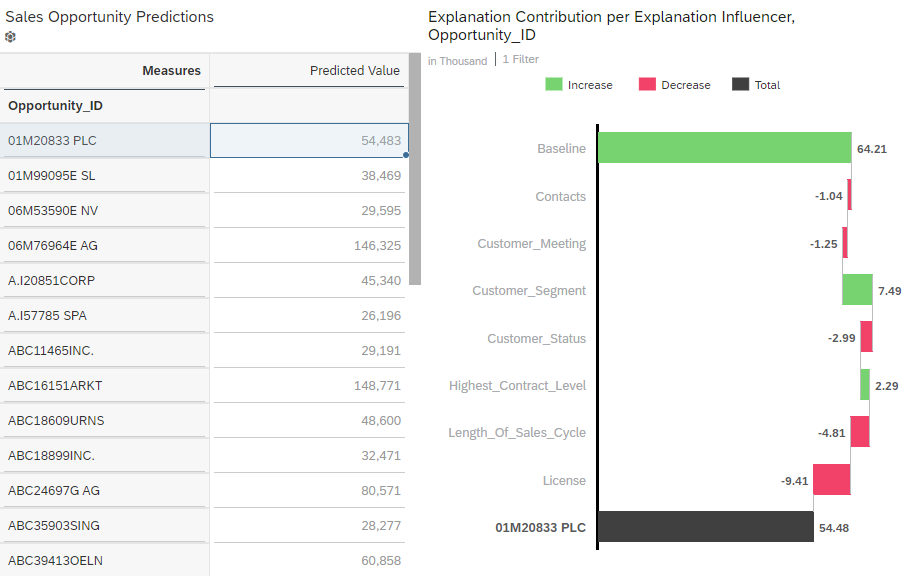Click the Highest_Contract_Level axis label

[x=518, y=386]
